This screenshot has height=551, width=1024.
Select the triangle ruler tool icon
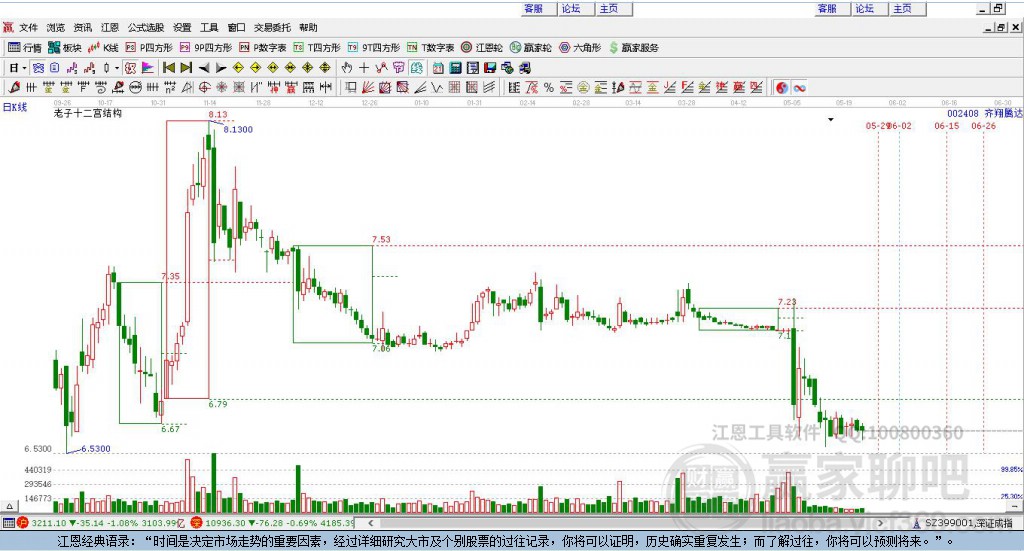[x=187, y=87]
